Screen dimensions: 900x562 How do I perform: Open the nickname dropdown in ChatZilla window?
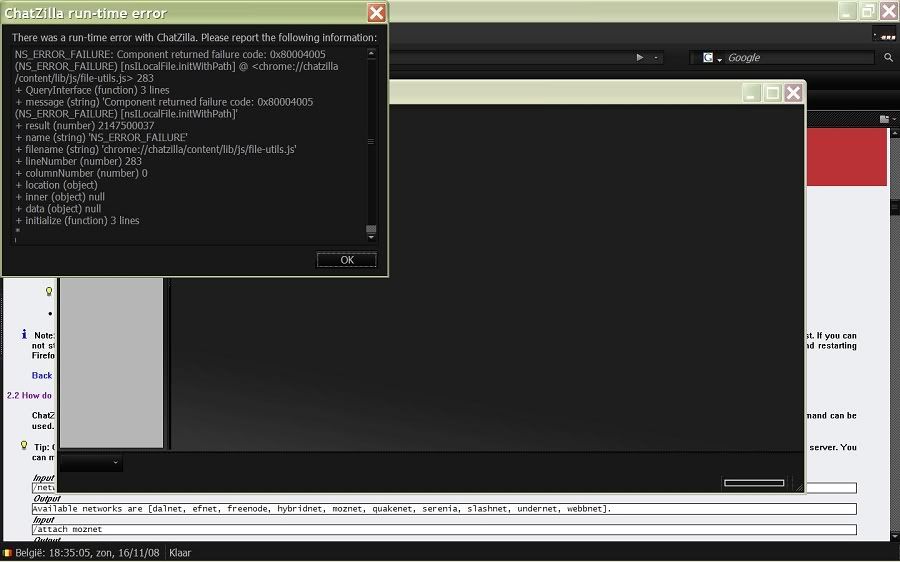91,463
